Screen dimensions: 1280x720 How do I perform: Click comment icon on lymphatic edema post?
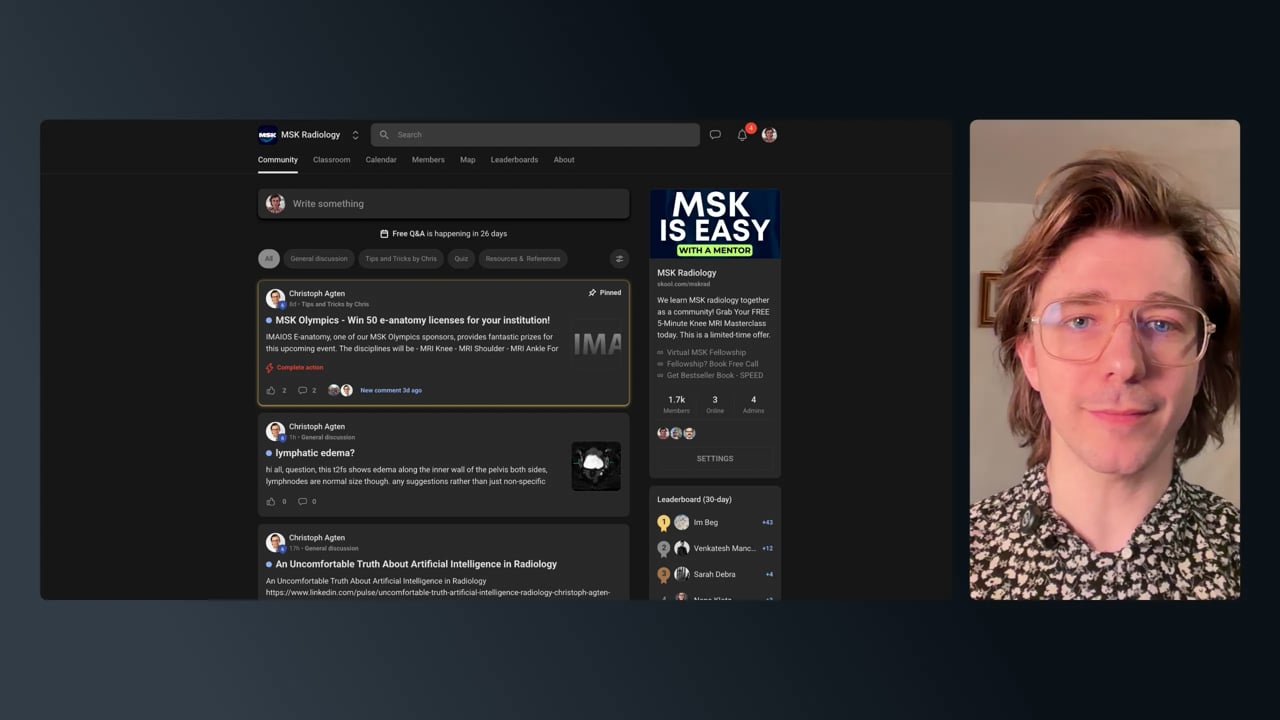click(x=302, y=501)
